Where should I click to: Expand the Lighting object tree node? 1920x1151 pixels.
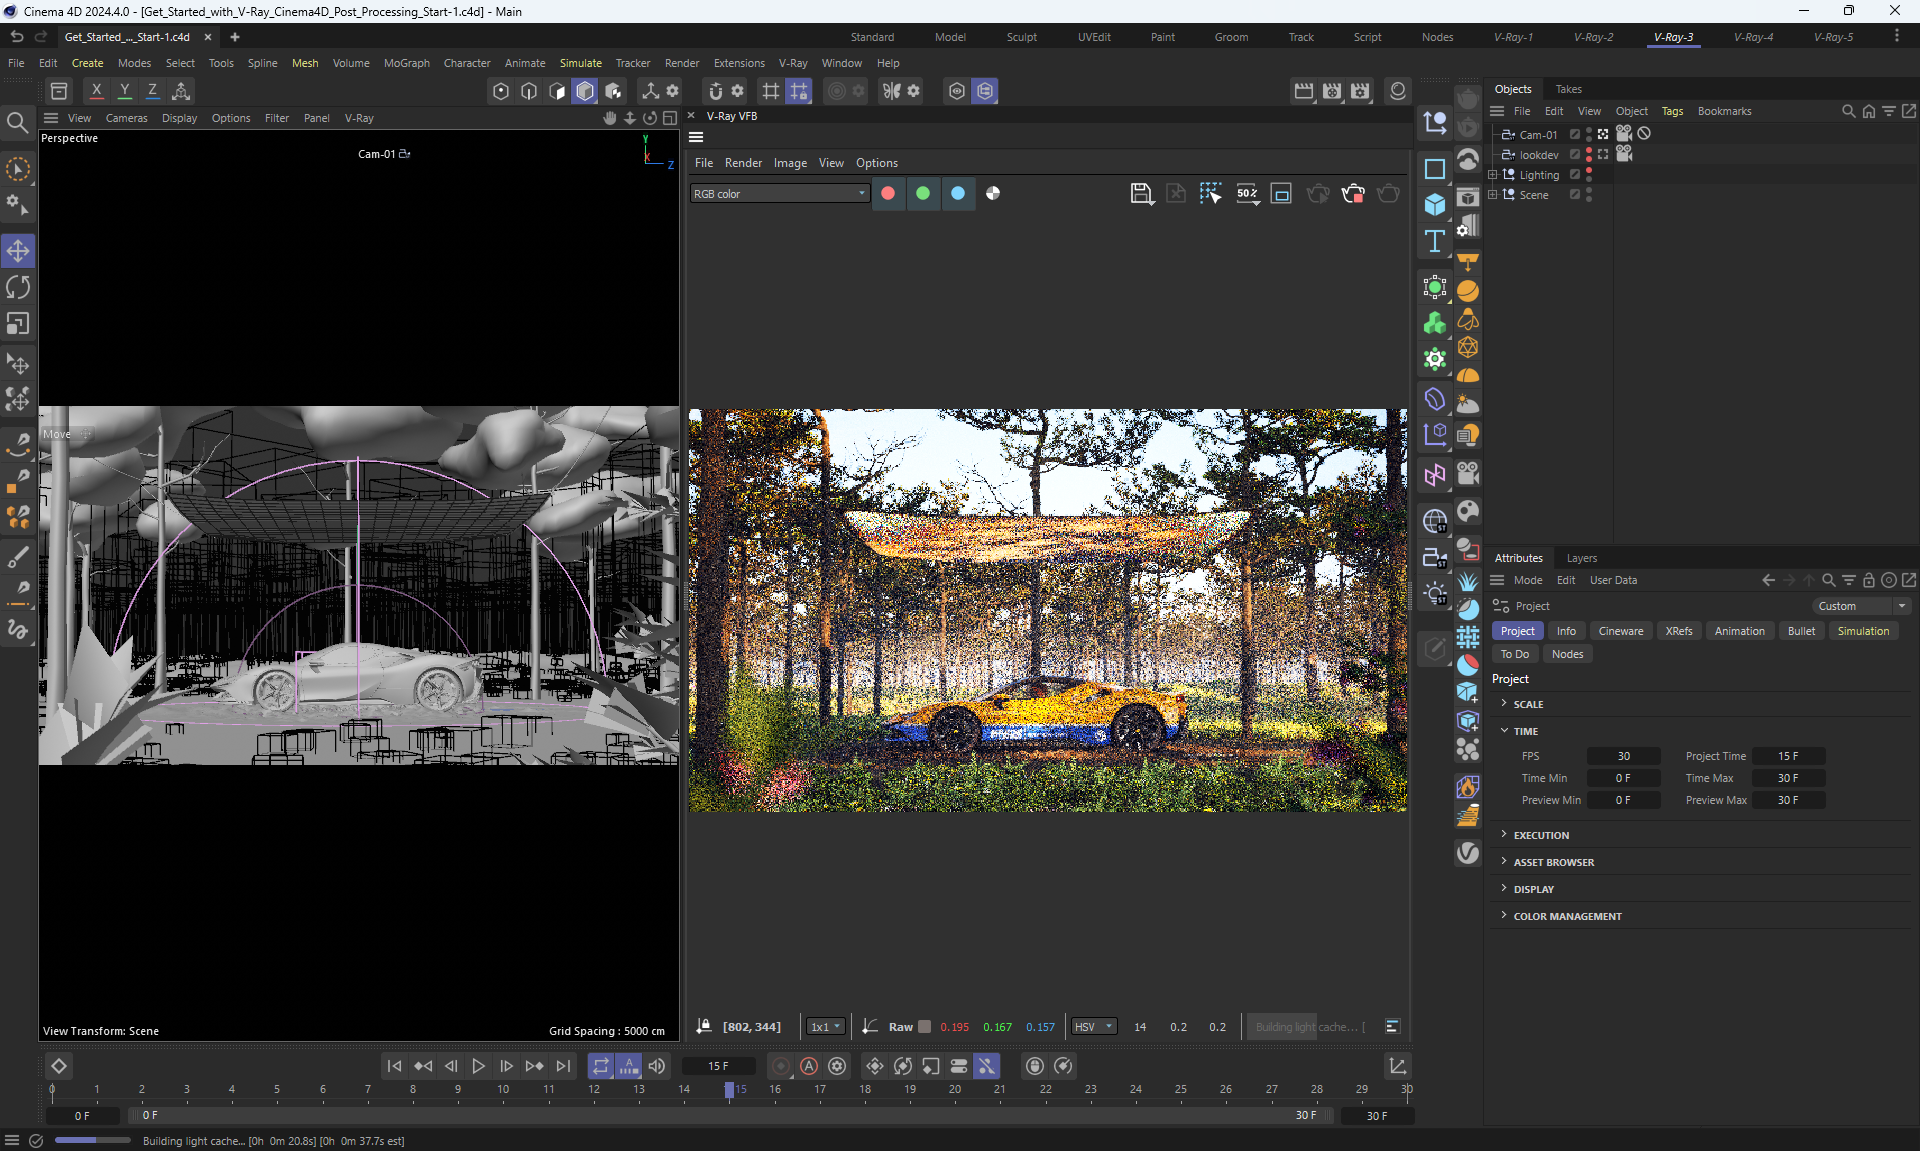(1493, 175)
